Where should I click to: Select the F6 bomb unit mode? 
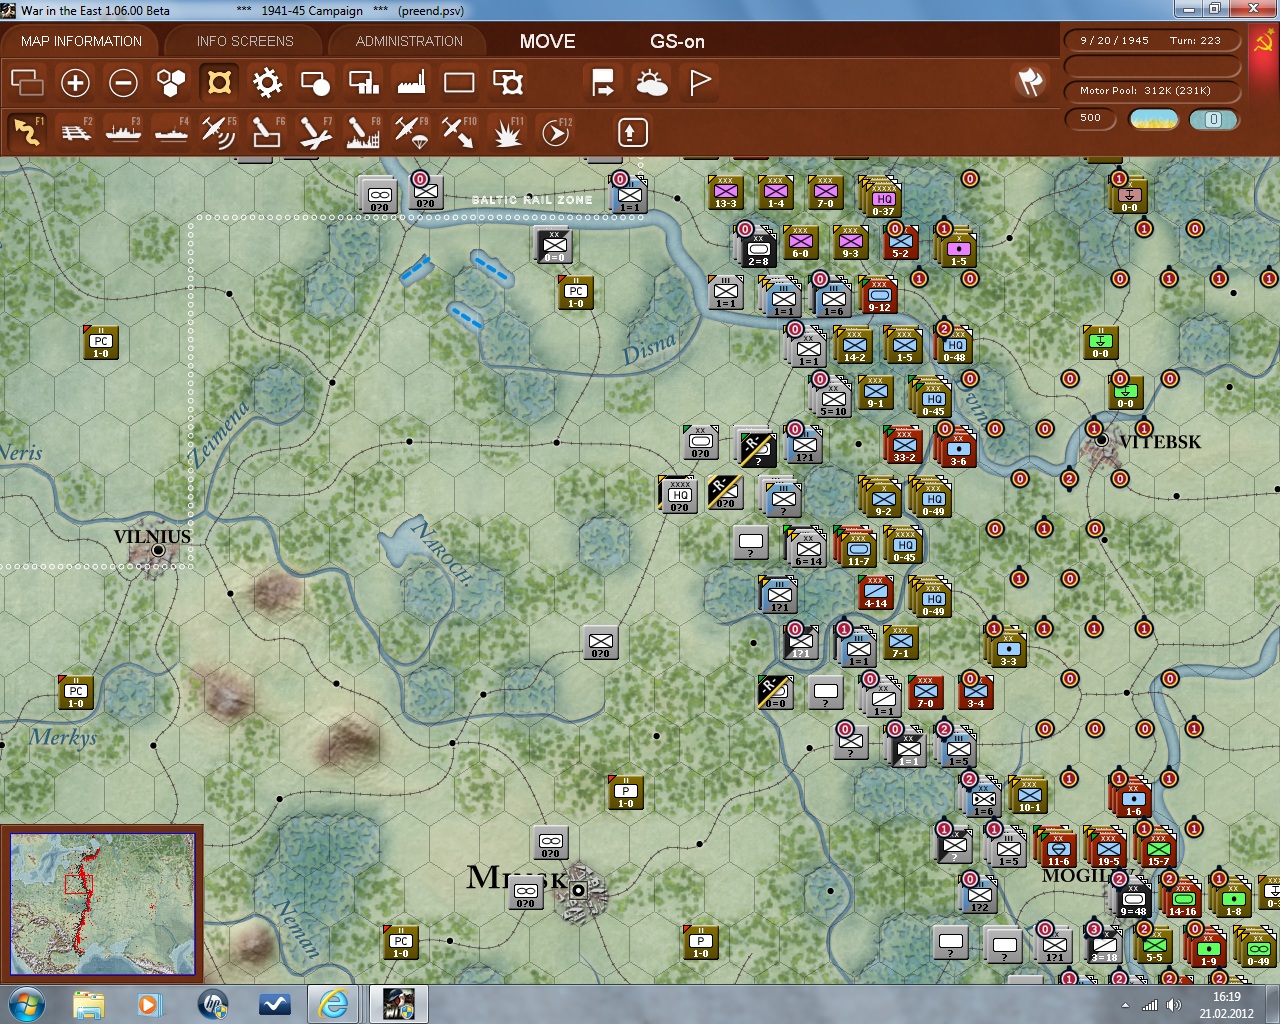point(267,132)
